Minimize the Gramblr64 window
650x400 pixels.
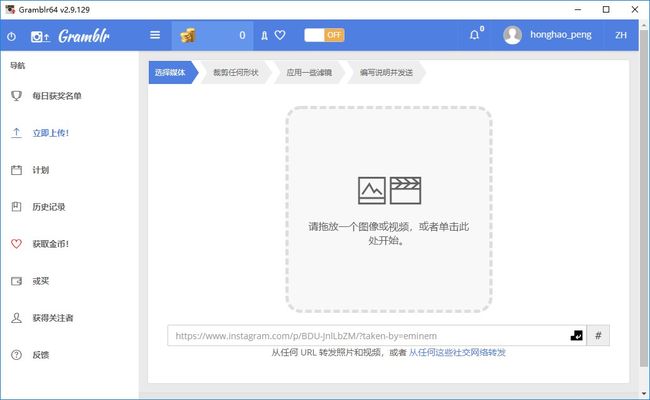pyautogui.click(x=578, y=10)
